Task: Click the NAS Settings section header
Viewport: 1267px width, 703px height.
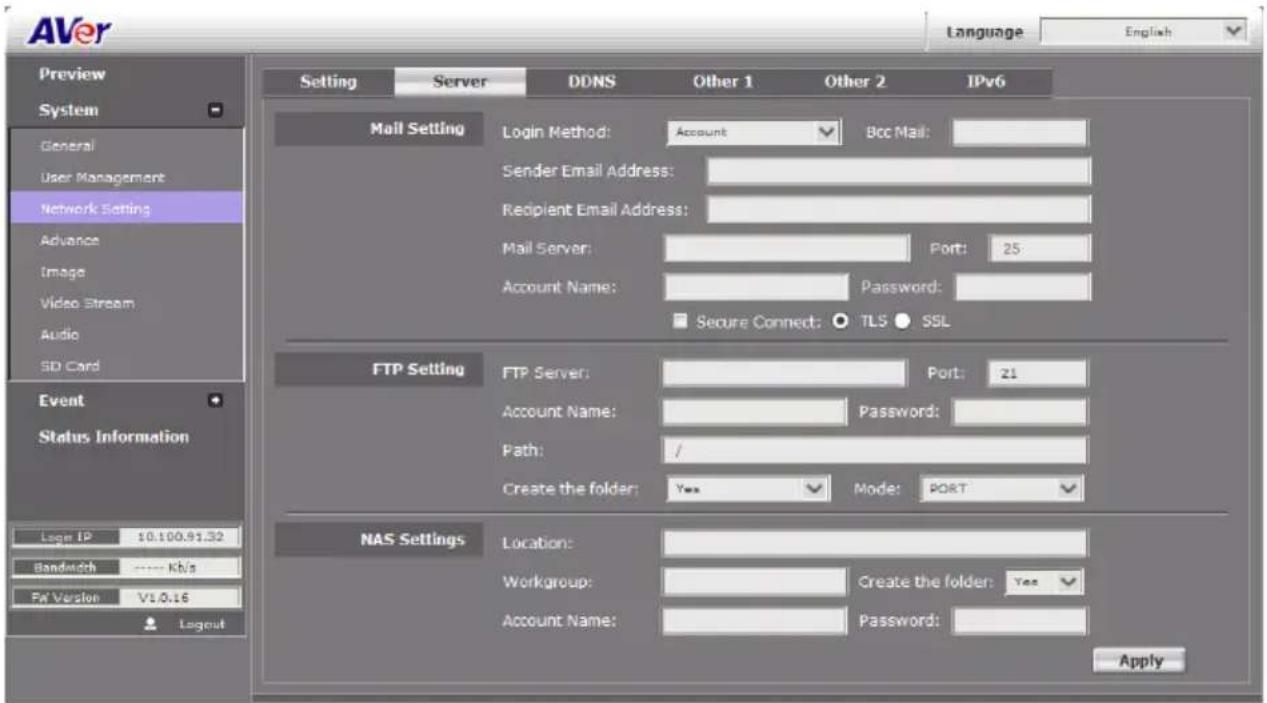Action: (378, 541)
